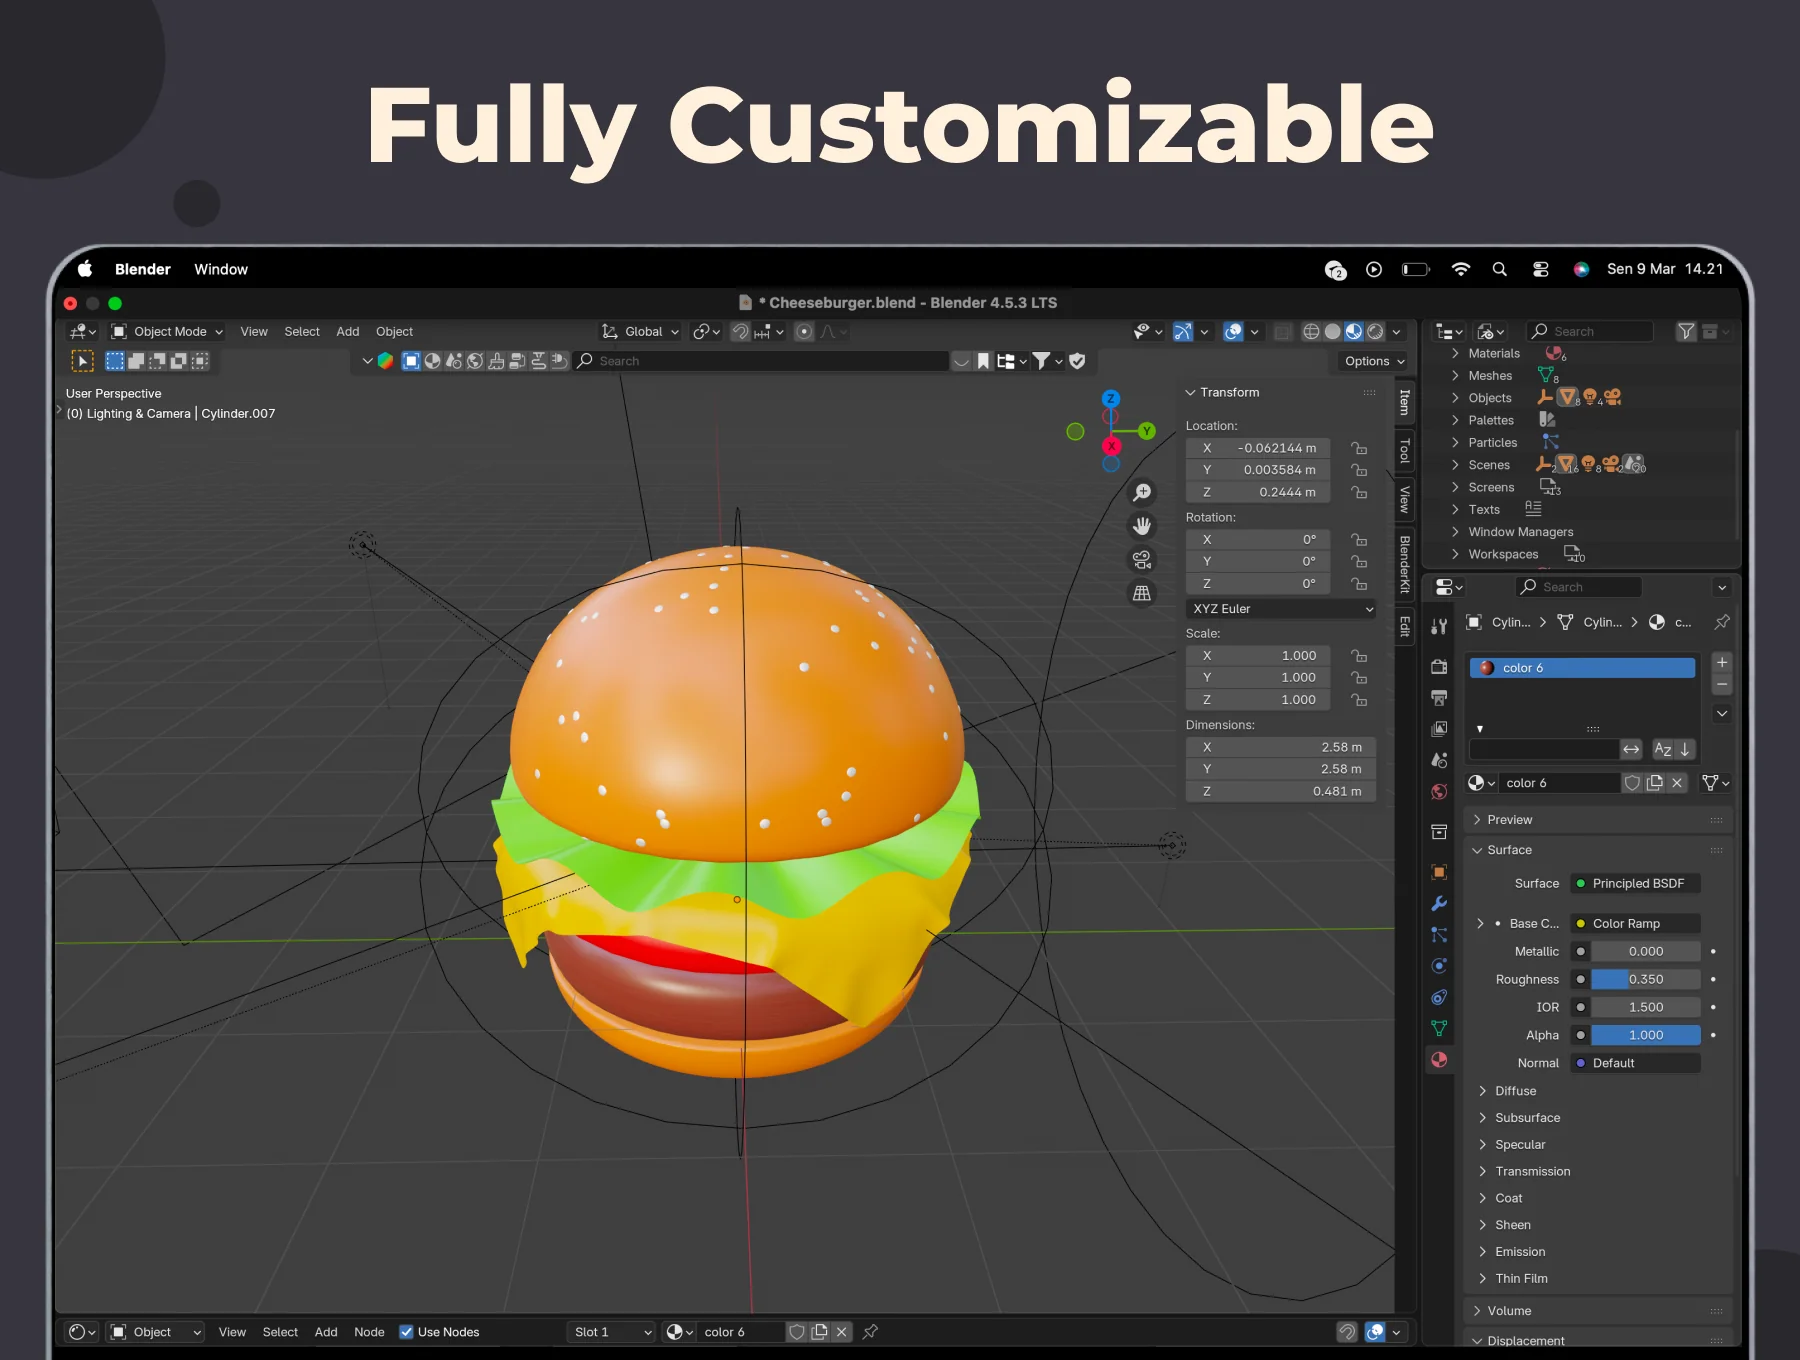Select color 6 material slot
Viewport: 1800px width, 1360px height.
tap(1582, 668)
